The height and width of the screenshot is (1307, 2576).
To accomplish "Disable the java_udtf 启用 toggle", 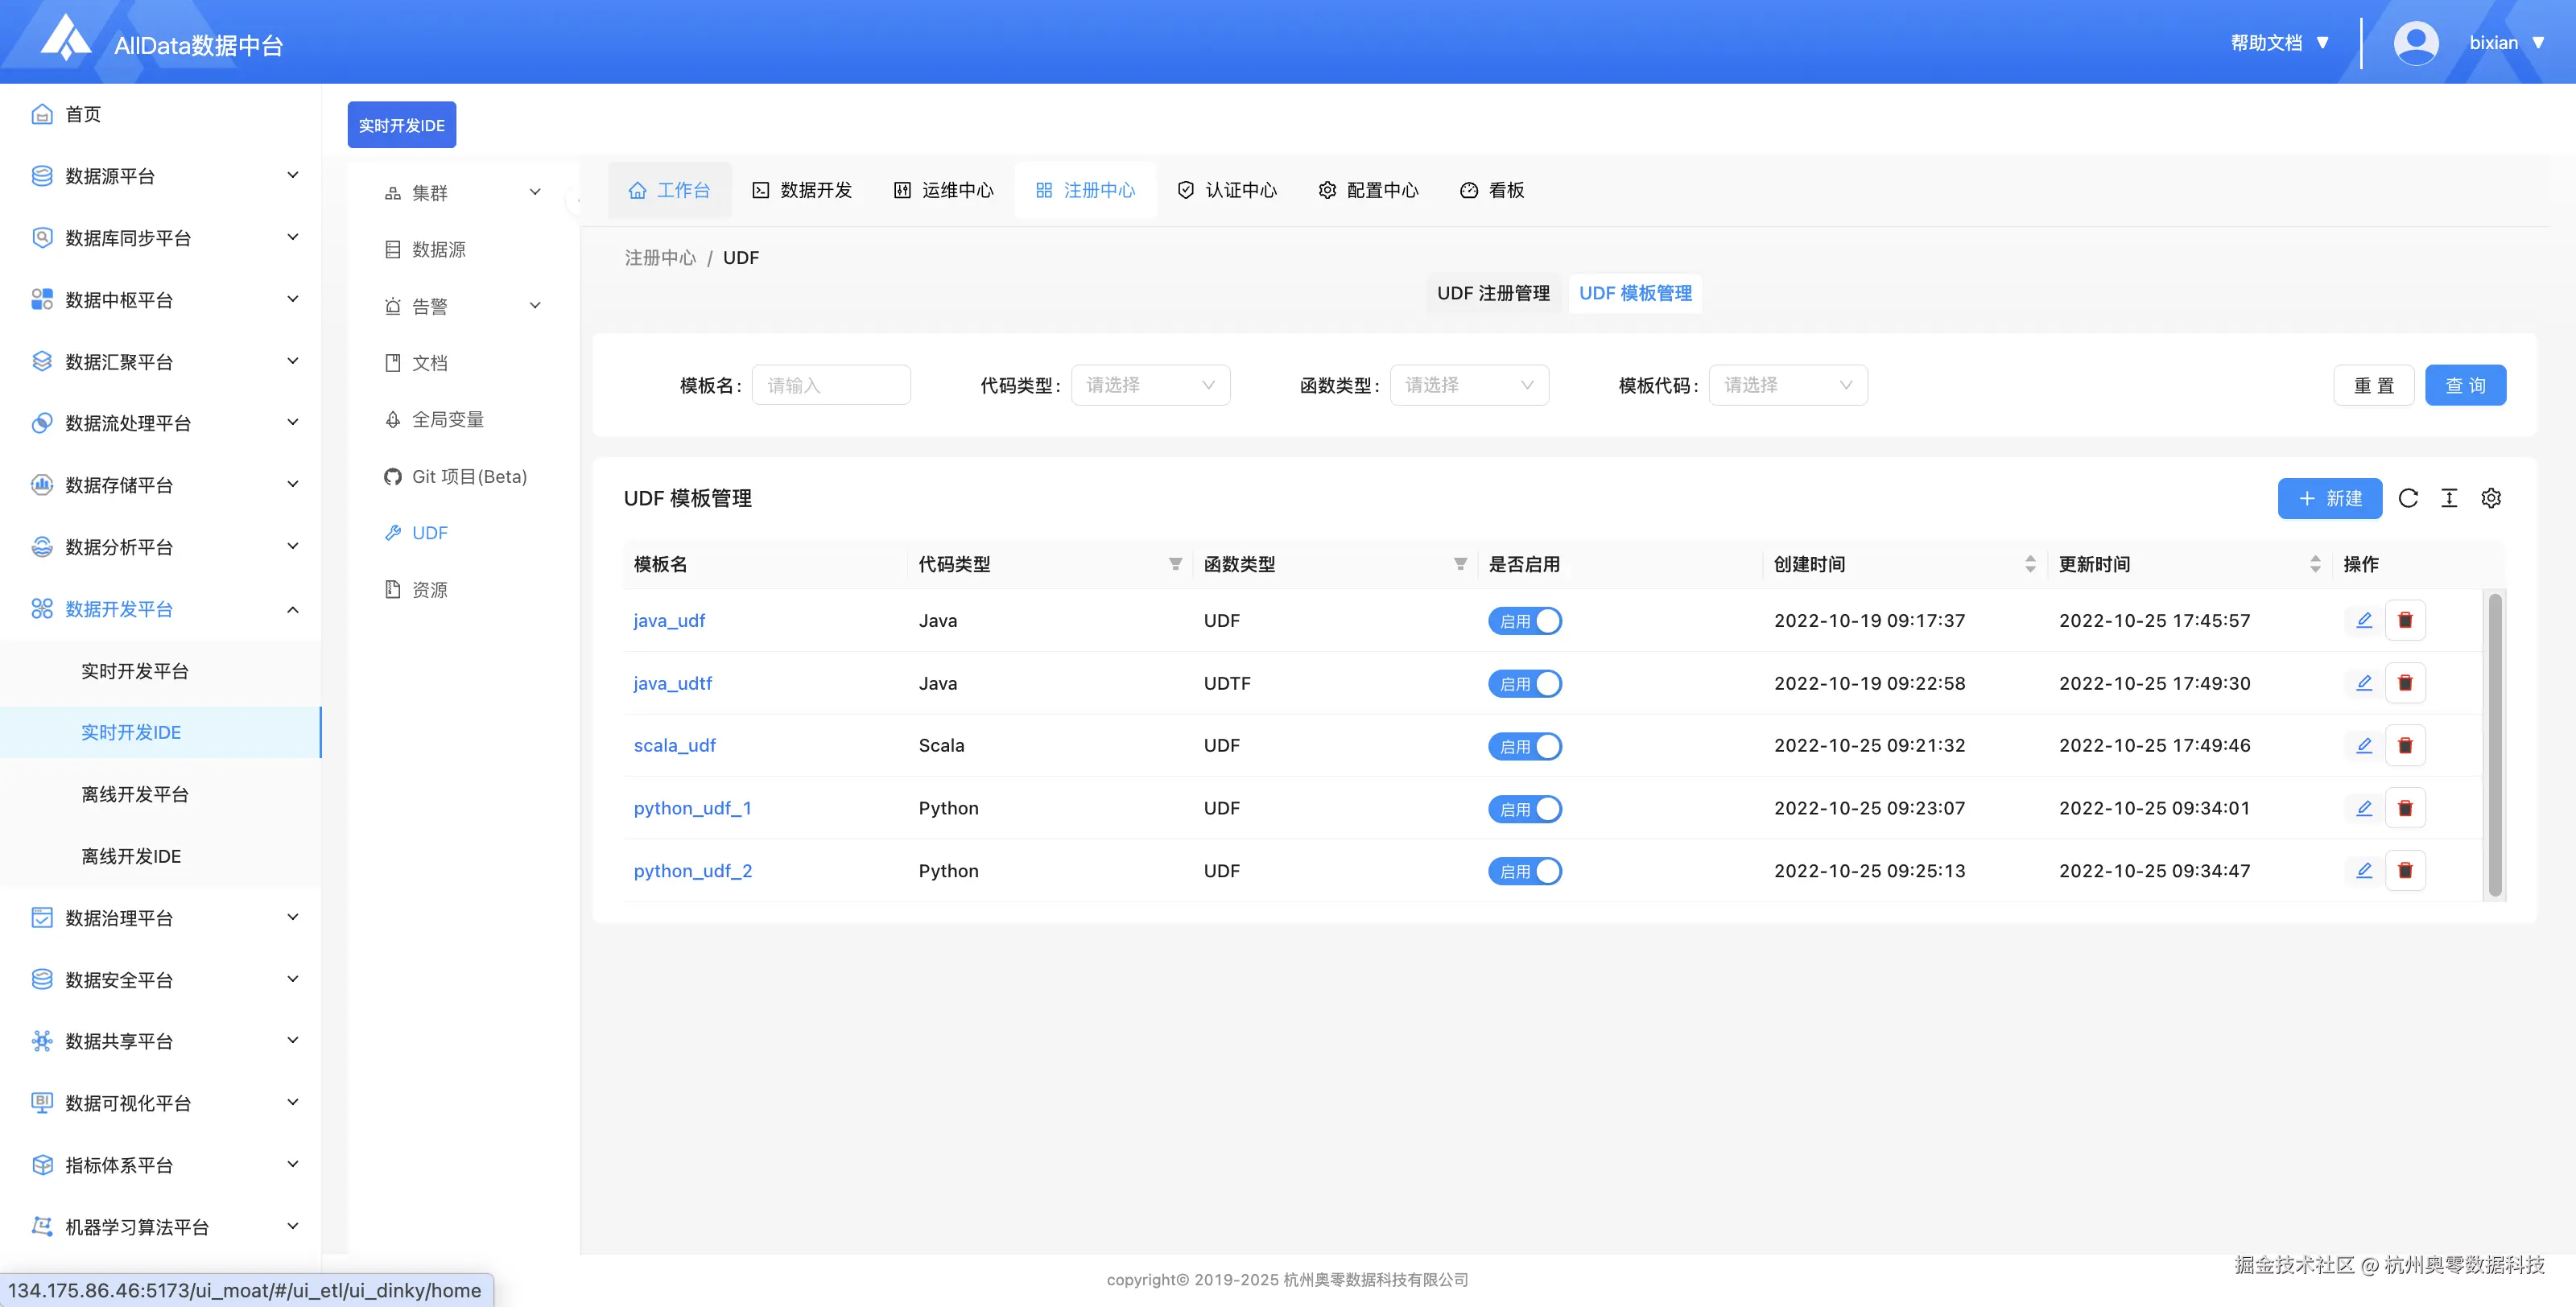I will click(x=1524, y=683).
